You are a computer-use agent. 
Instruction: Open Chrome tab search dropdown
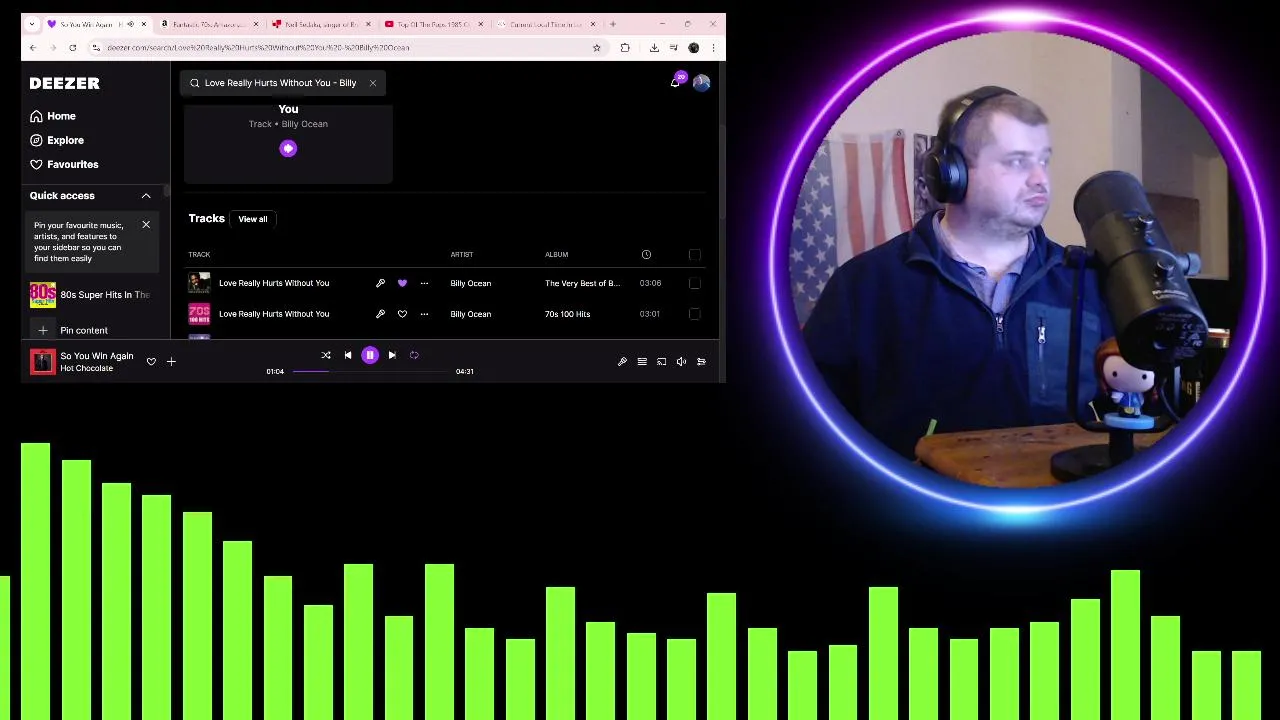click(32, 24)
